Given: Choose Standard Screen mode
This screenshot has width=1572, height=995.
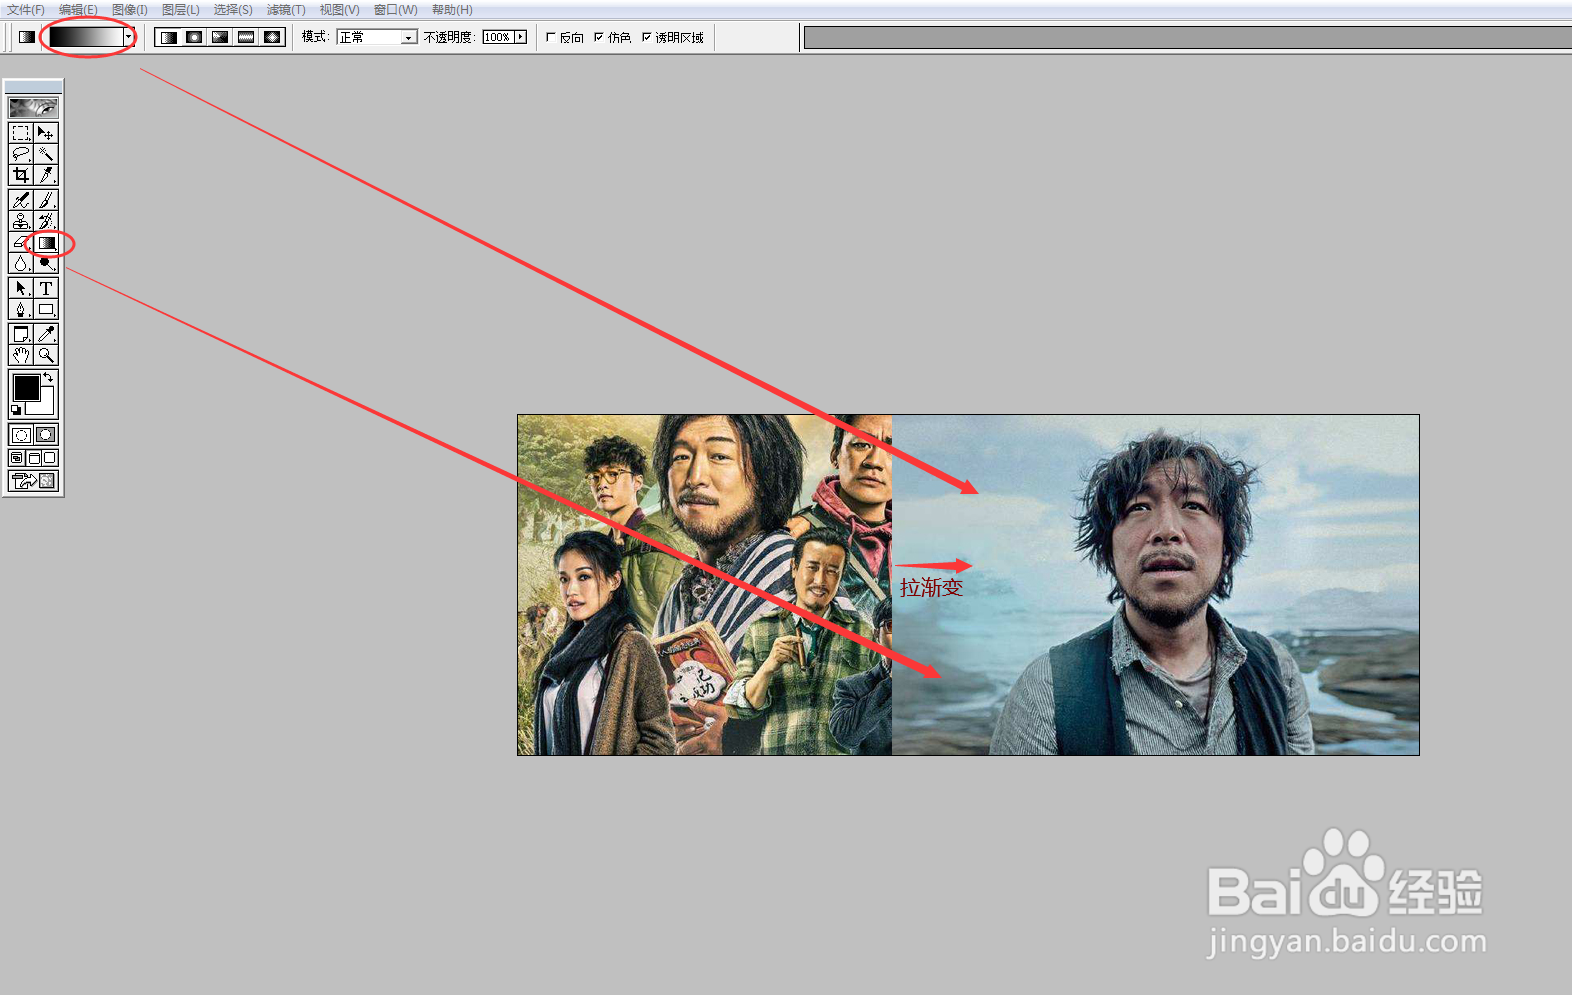Looking at the screenshot, I should [x=17, y=458].
